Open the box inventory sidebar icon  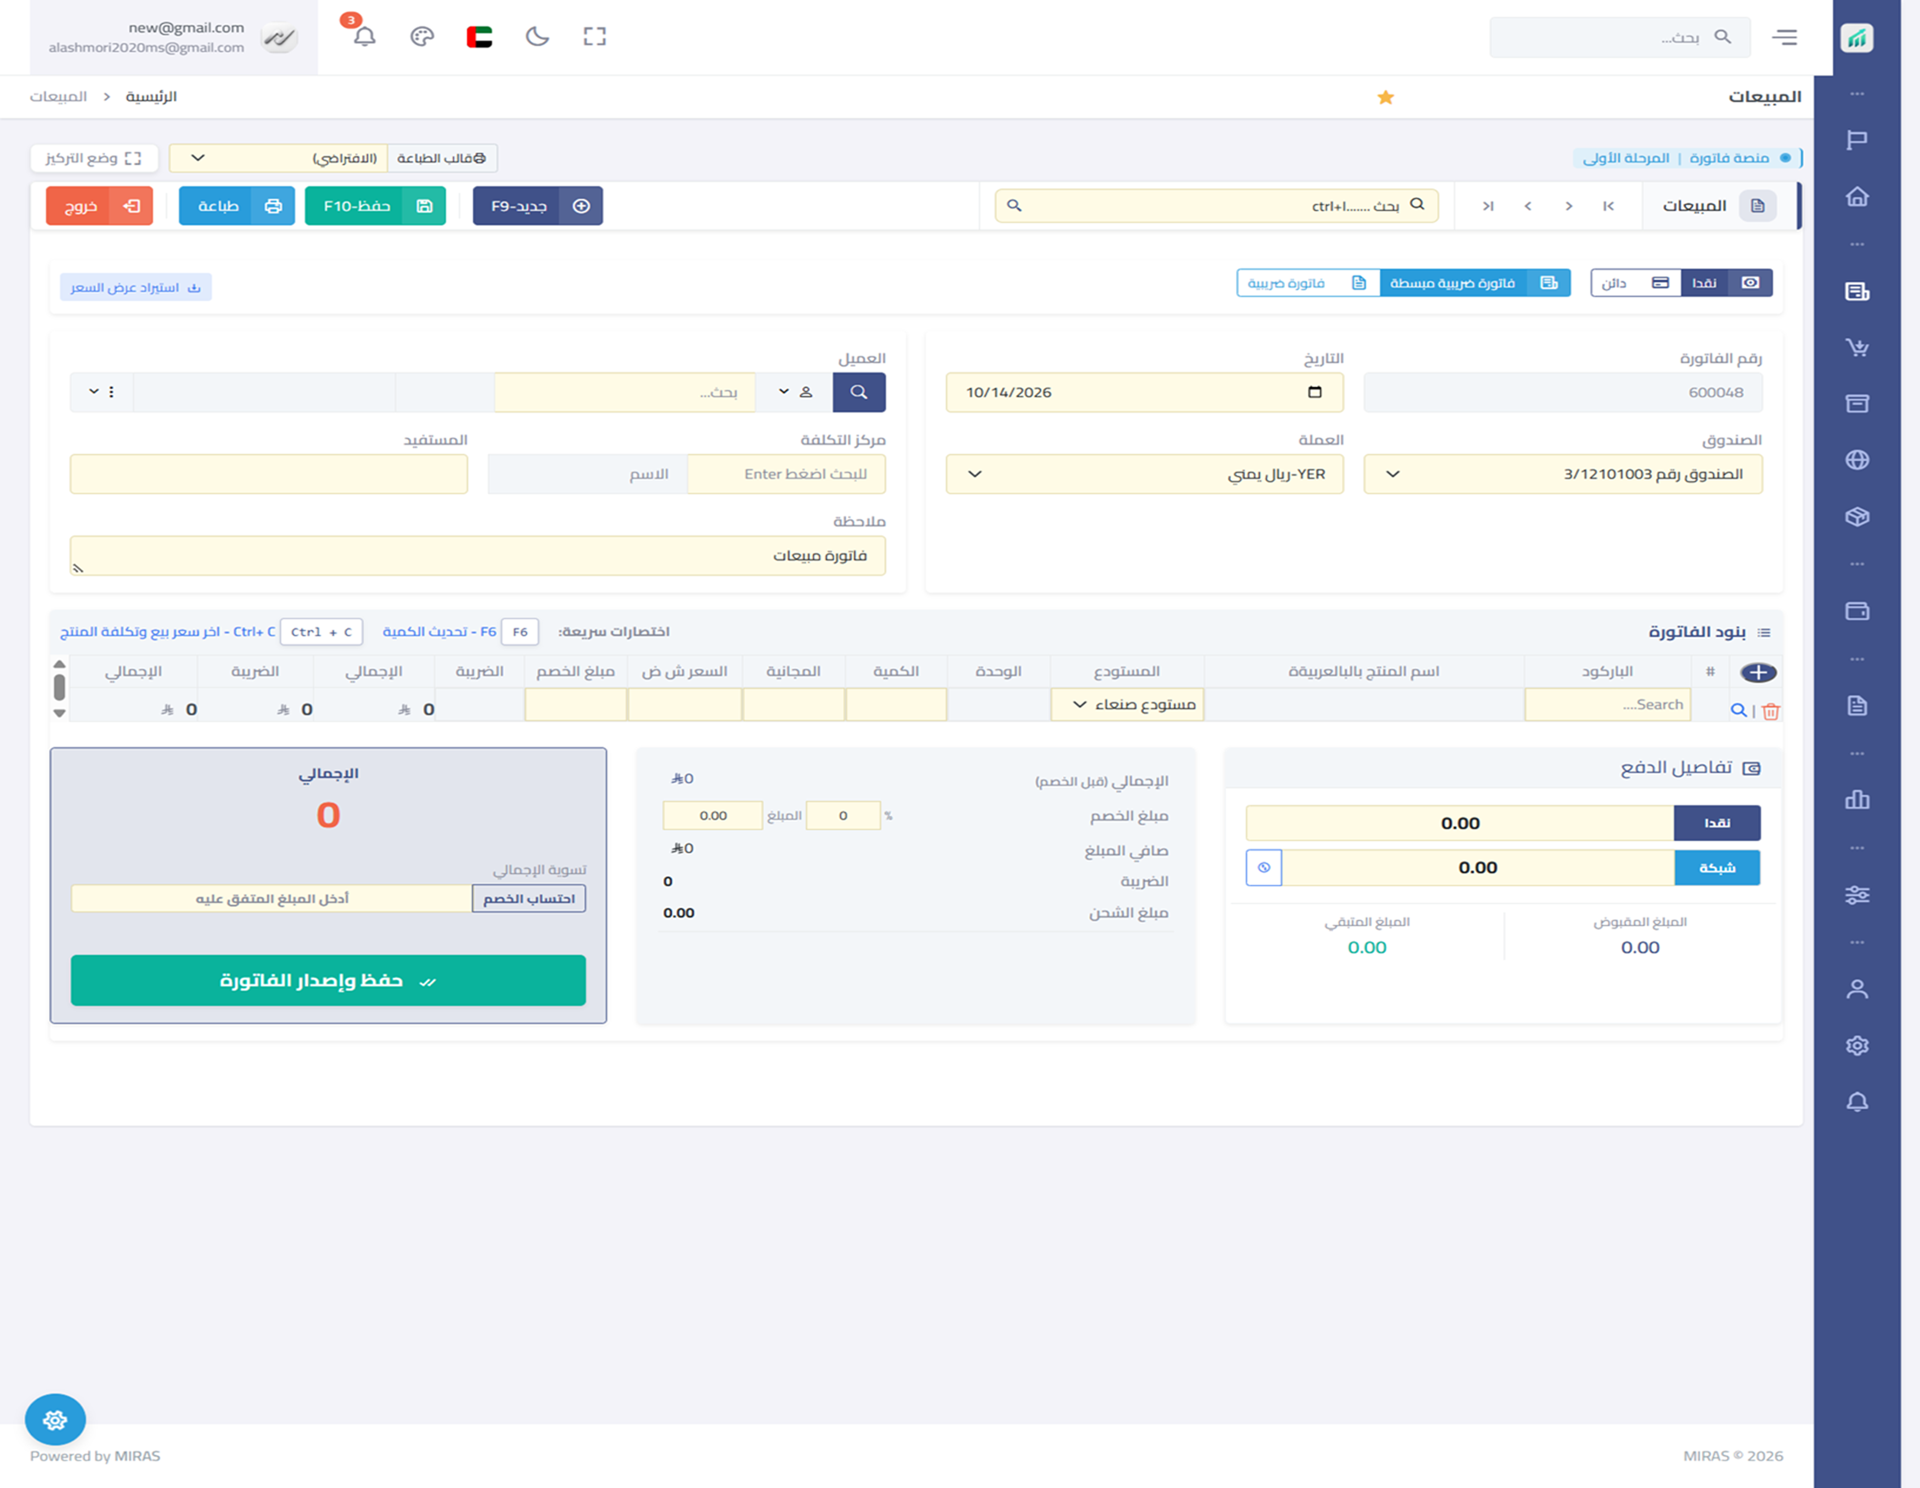click(x=1857, y=517)
